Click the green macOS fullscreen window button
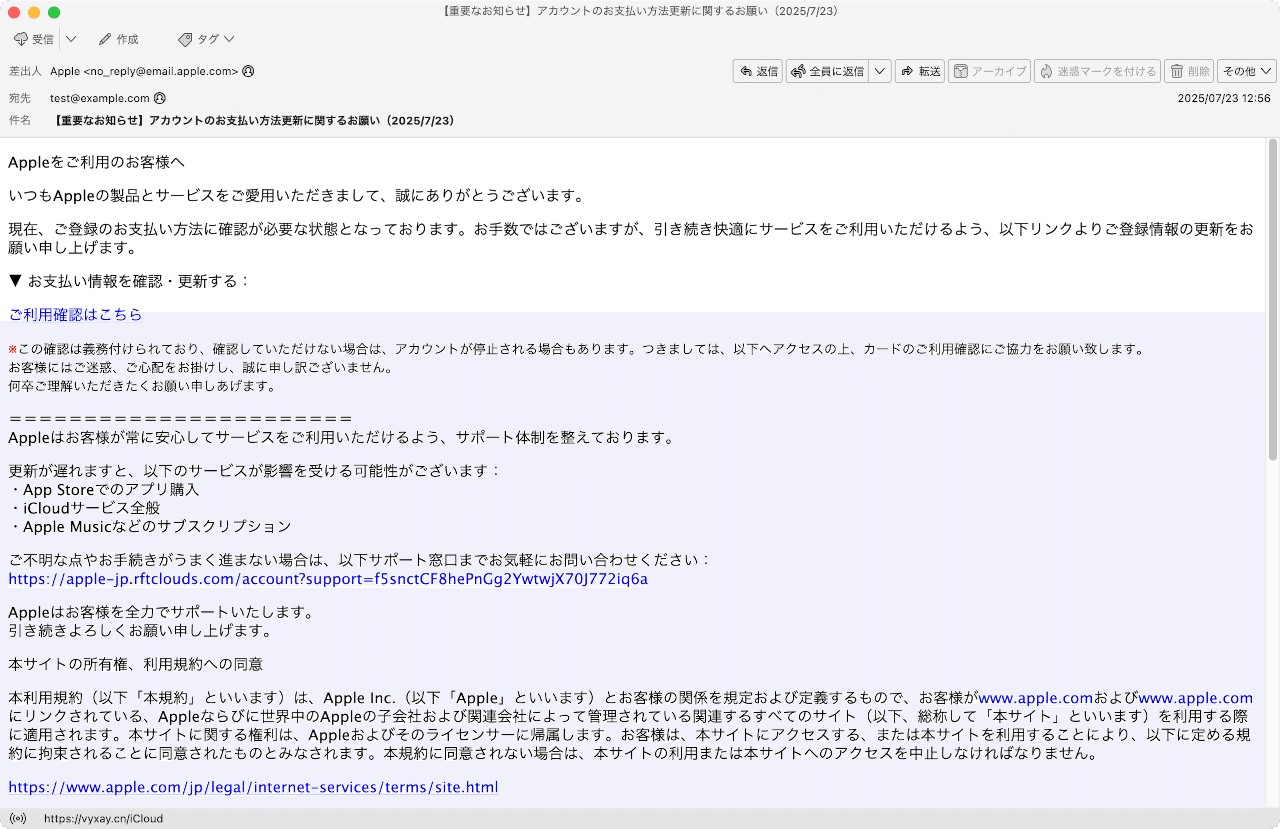The width and height of the screenshot is (1280, 829). 54,12
